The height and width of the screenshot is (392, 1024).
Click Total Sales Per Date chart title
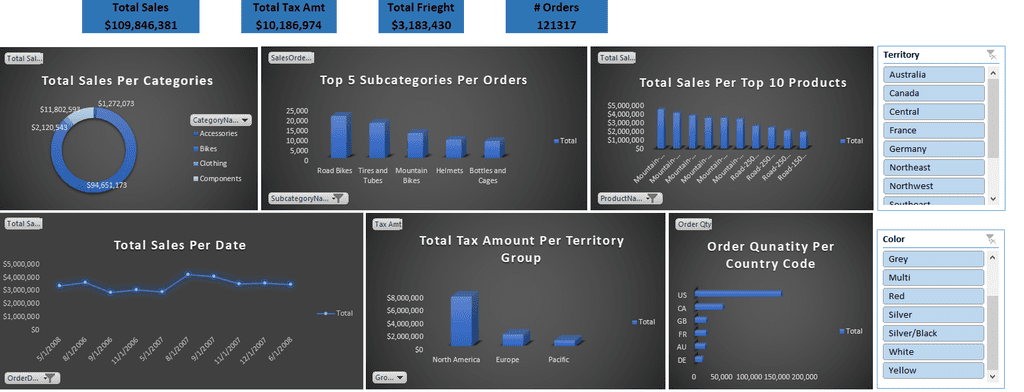tap(180, 246)
